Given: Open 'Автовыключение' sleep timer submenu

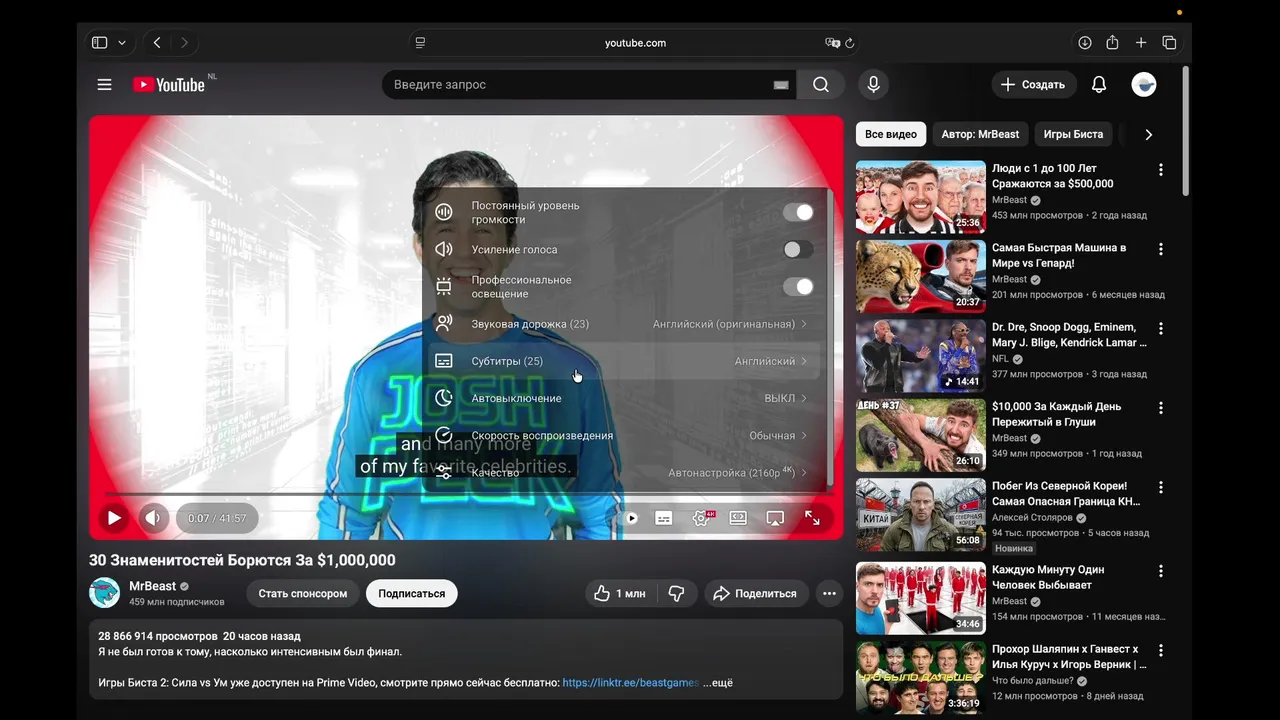Looking at the screenshot, I should point(626,398).
